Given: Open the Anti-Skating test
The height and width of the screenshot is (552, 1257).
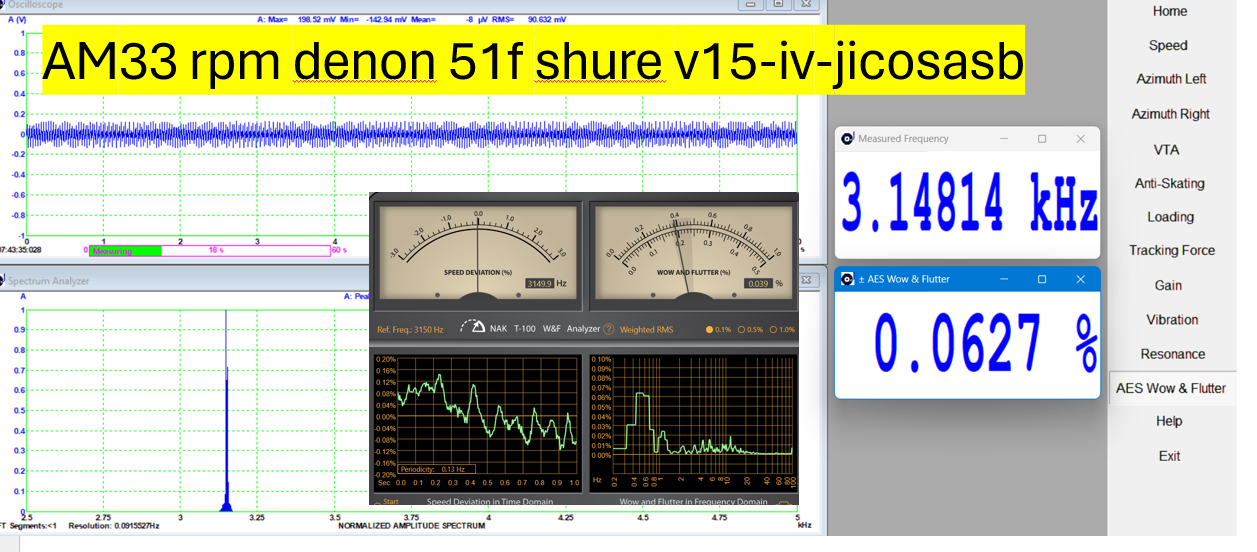Looking at the screenshot, I should coord(1169,183).
